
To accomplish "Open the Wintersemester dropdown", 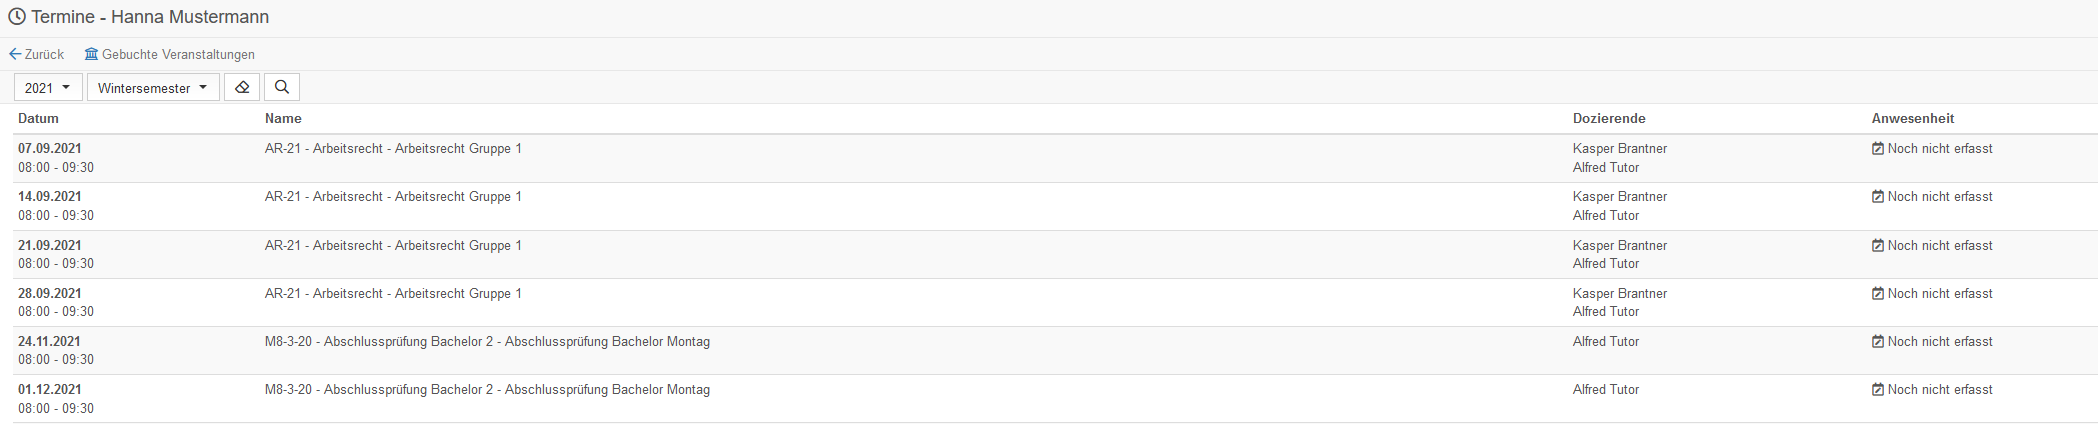I will tap(153, 88).
